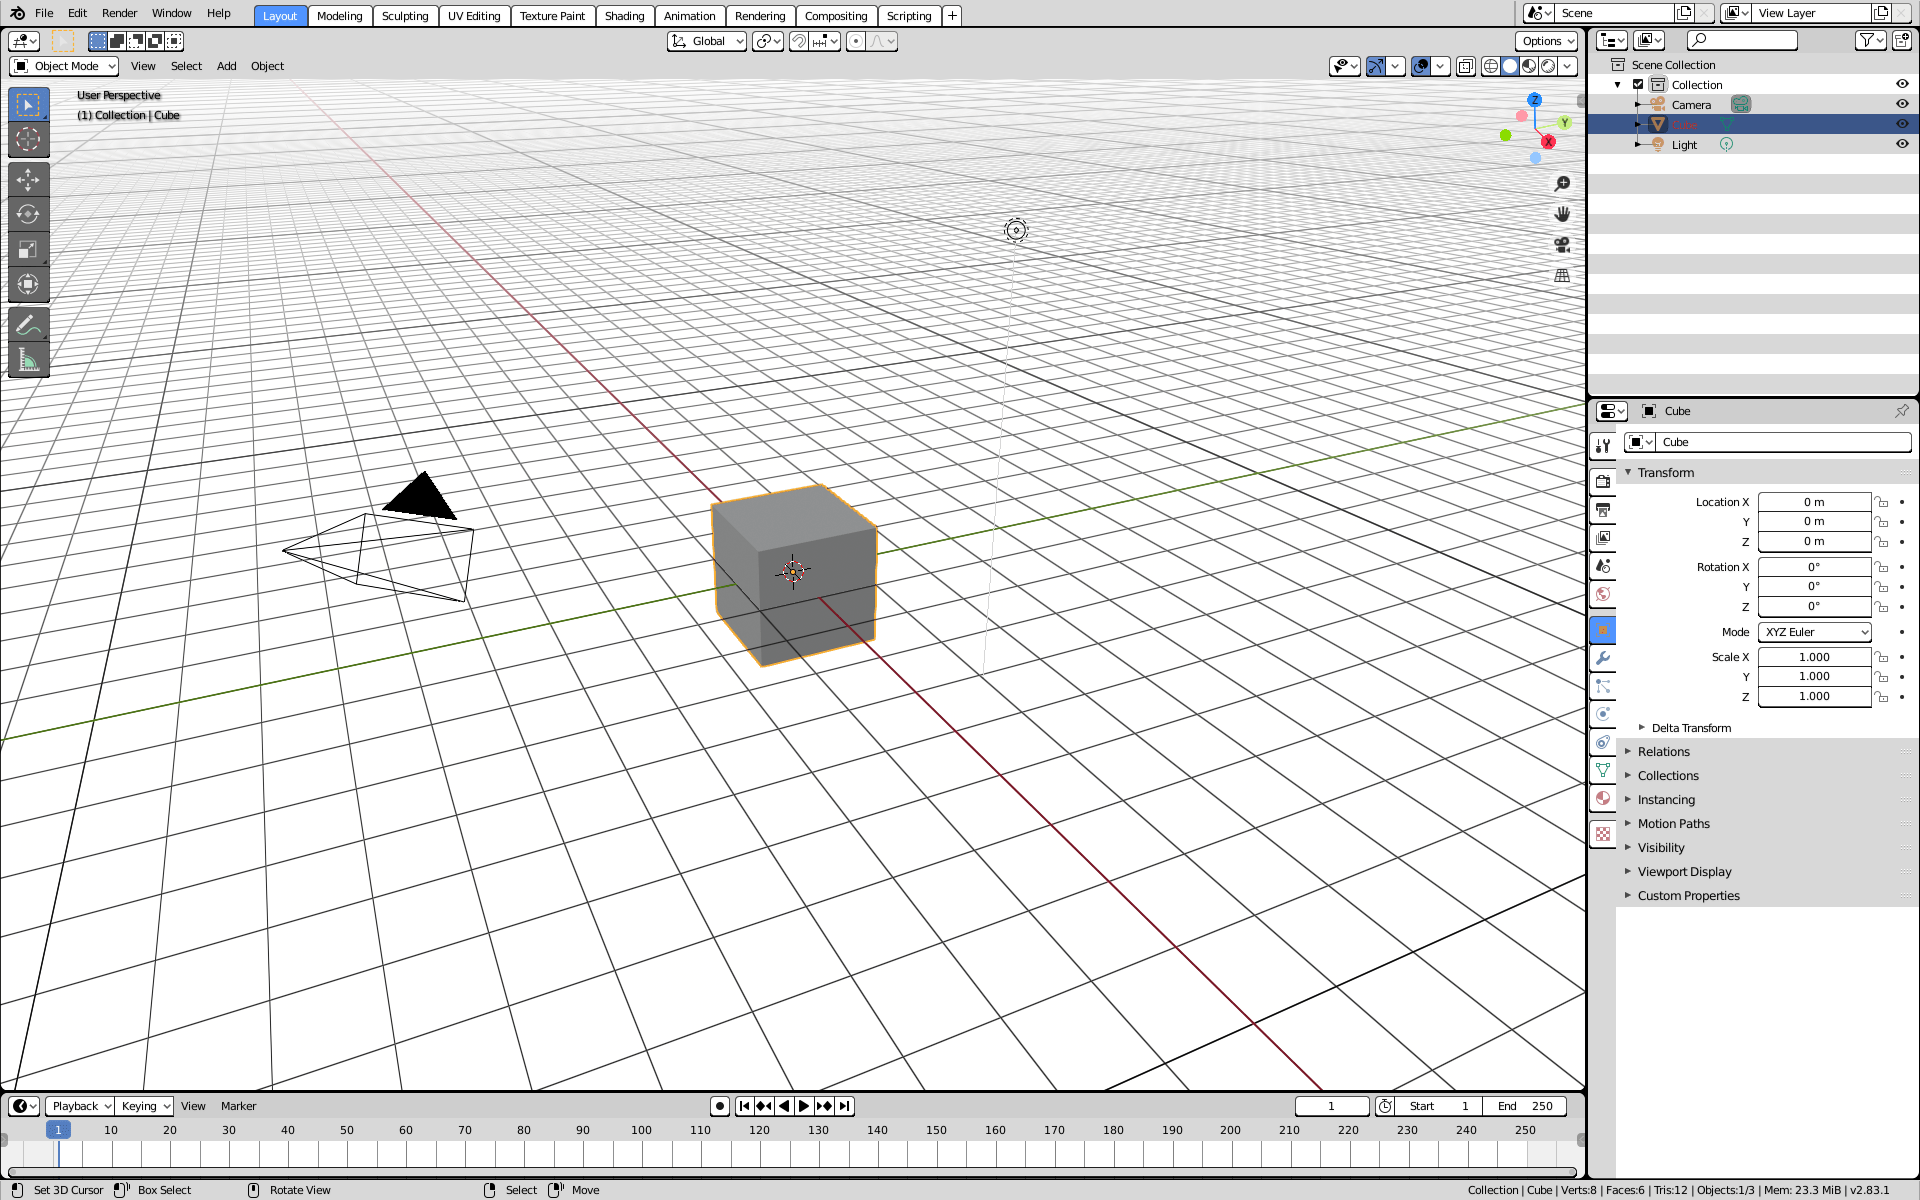Viewport: 1920px width, 1200px height.
Task: Click the Options button in viewport header
Action: (1545, 41)
